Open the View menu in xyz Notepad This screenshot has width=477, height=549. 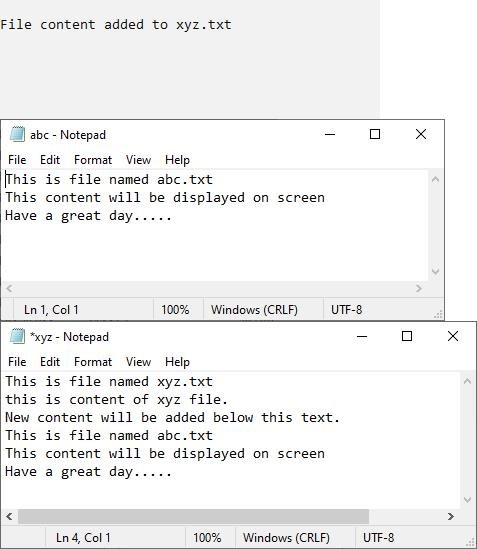coord(138,362)
